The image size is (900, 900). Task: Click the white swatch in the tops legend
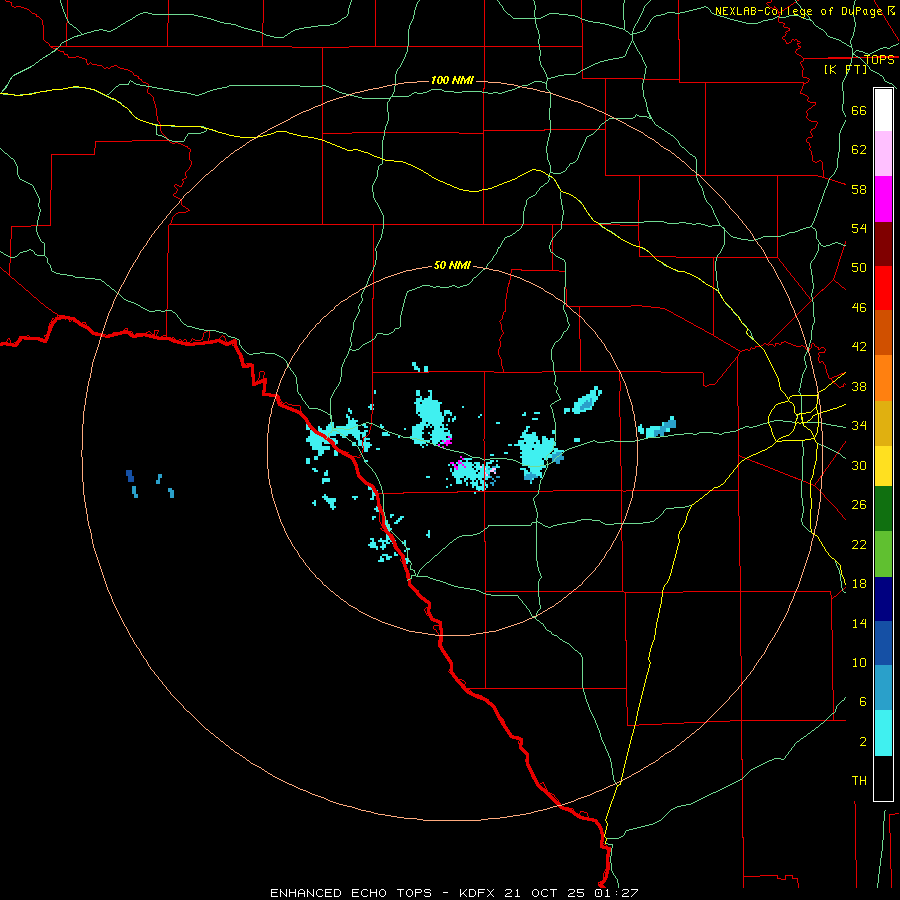883,110
